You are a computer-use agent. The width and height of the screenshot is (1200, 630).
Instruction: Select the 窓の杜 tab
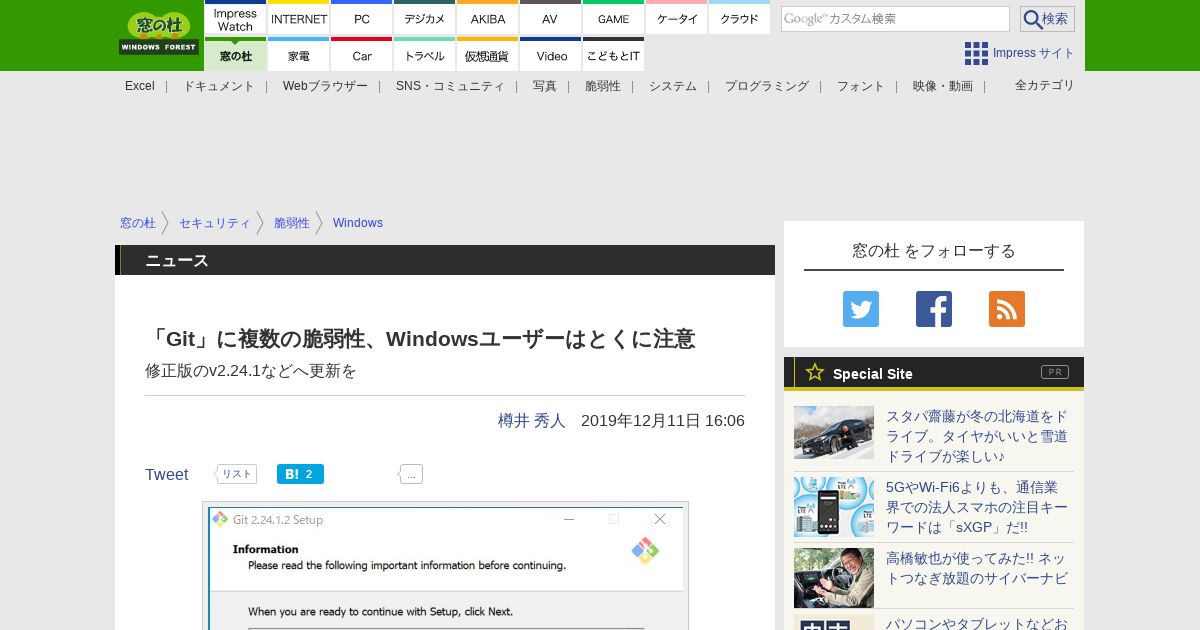pyautogui.click(x=236, y=55)
